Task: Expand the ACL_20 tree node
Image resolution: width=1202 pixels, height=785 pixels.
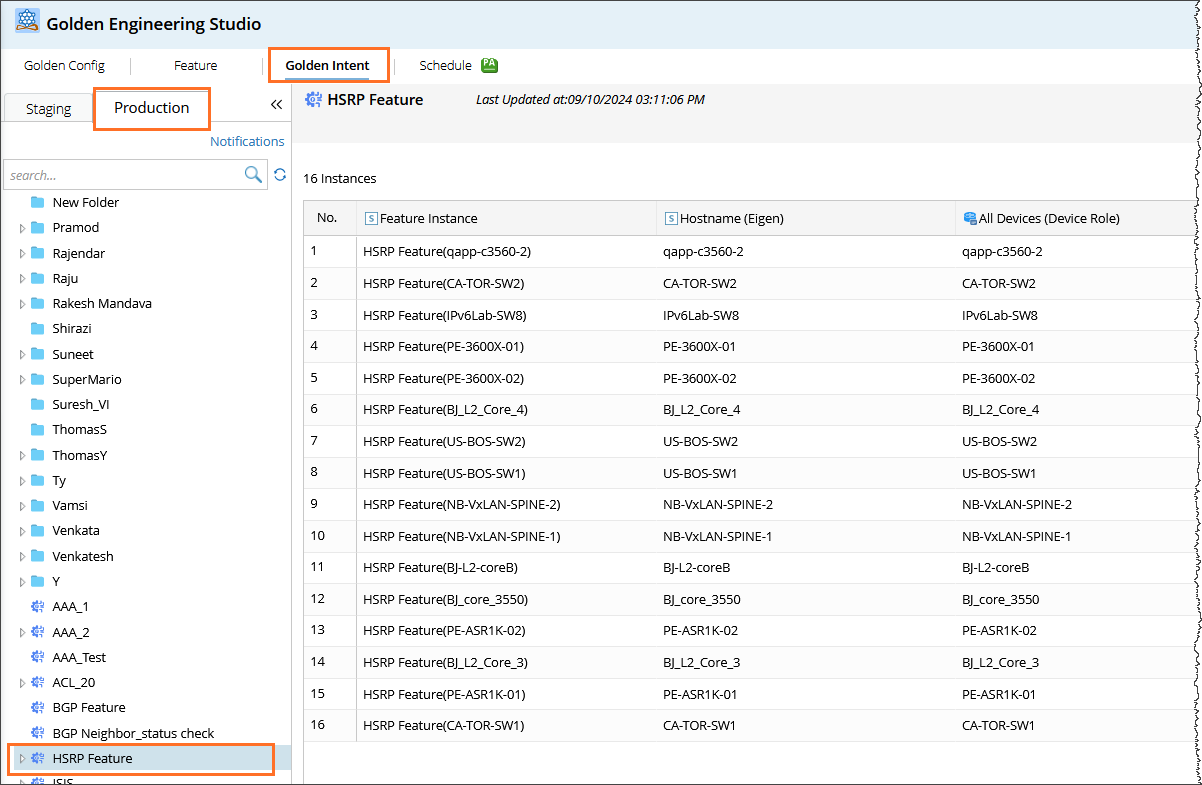Action: (22, 683)
